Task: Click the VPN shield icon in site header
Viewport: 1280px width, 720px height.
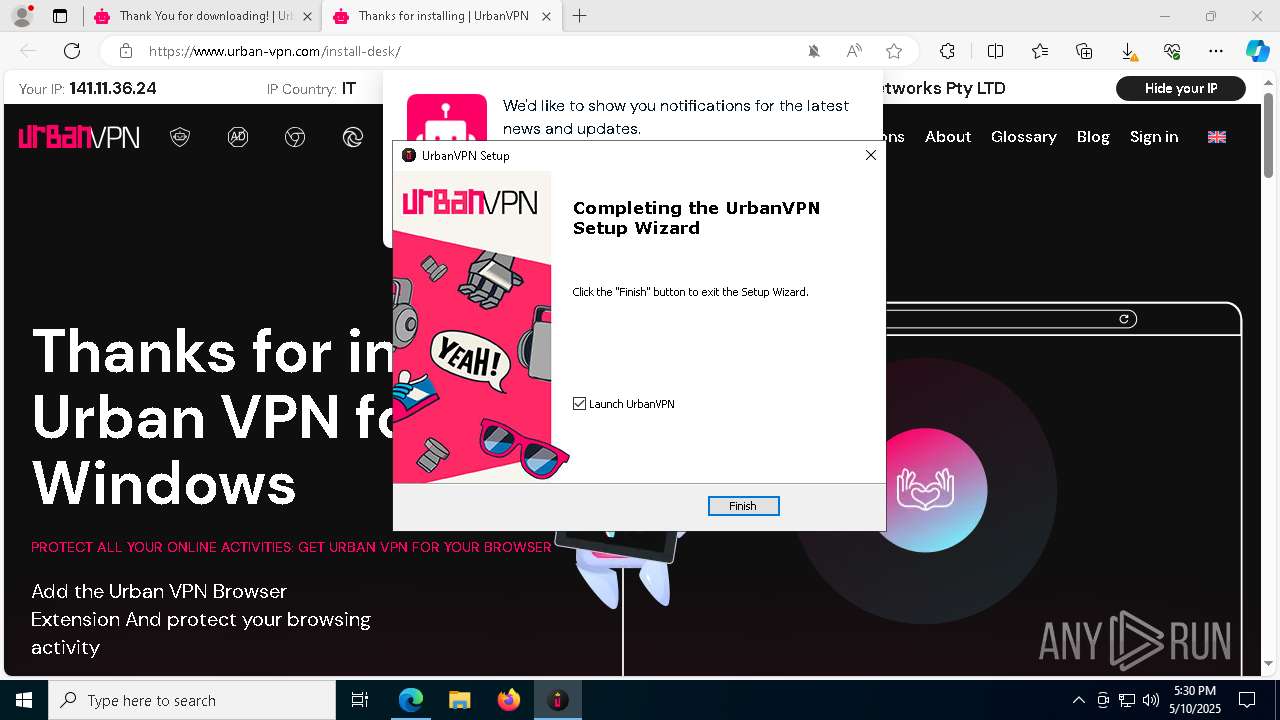Action: (x=180, y=137)
